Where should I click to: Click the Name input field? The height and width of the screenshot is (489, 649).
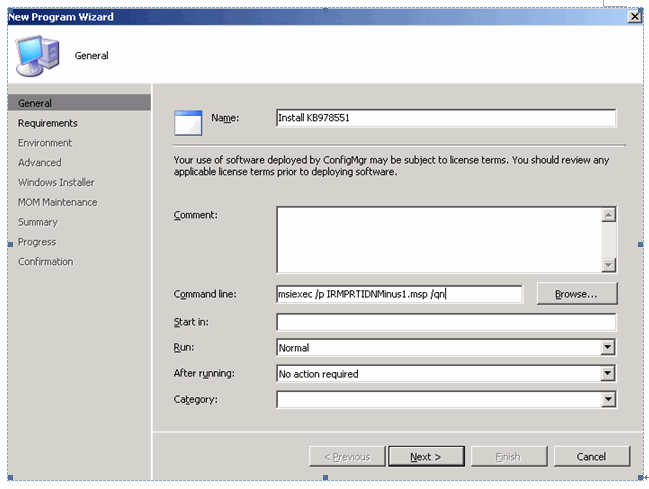click(446, 118)
